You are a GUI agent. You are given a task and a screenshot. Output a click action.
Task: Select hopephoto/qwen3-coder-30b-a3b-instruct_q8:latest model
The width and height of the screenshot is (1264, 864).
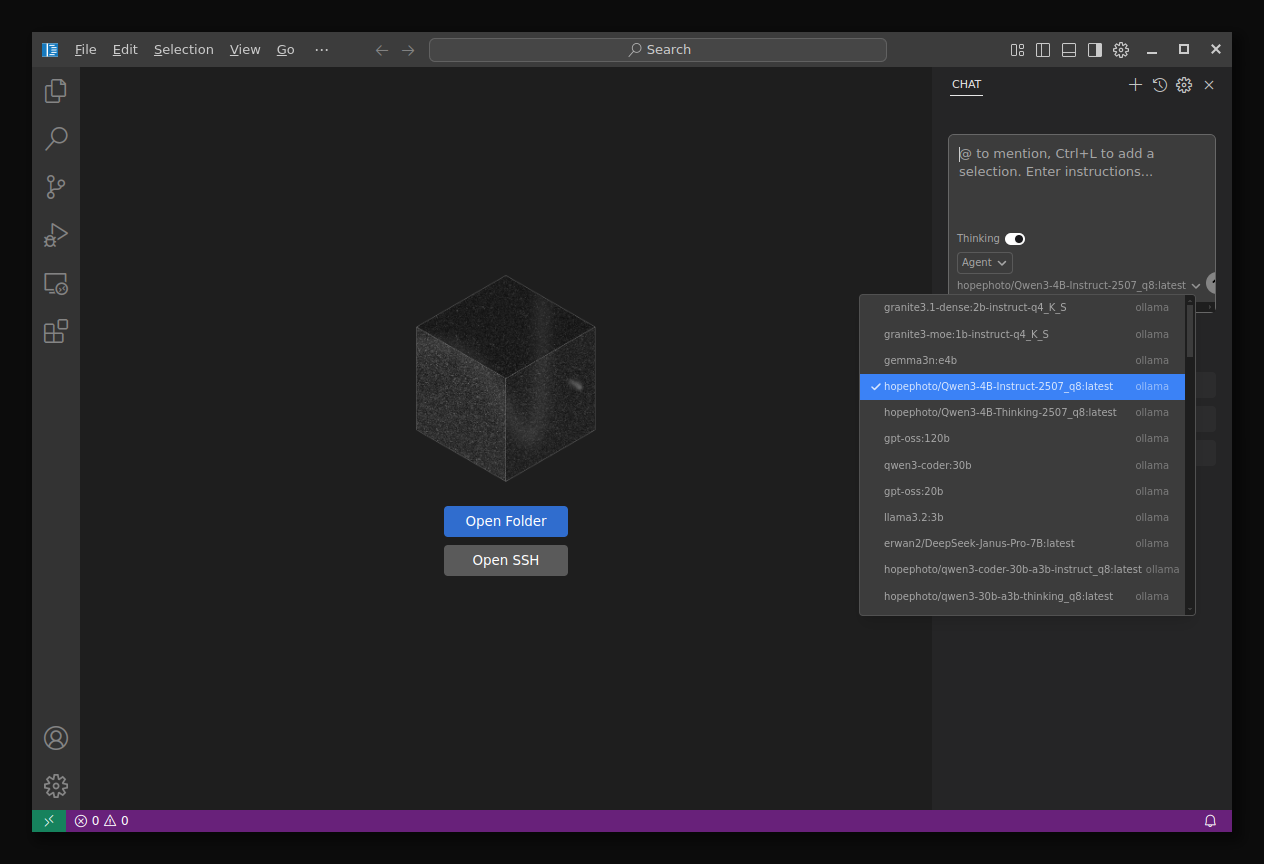(1022, 569)
